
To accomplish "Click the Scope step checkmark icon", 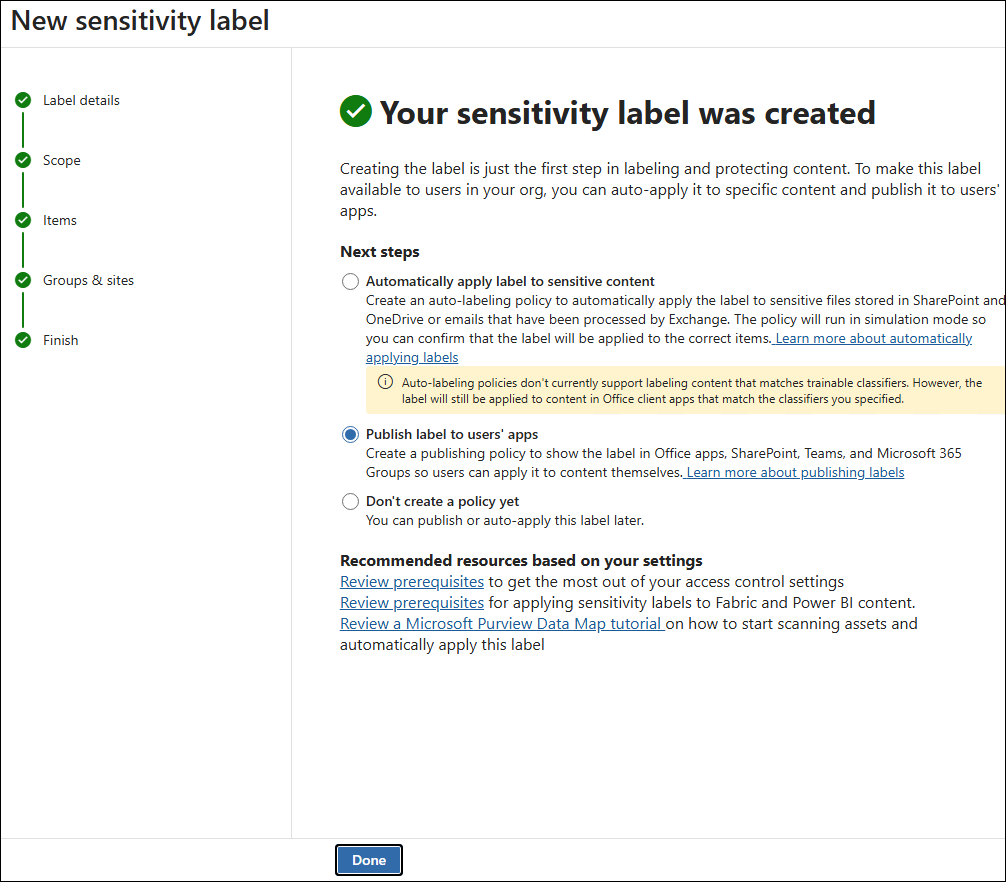I will [x=23, y=160].
